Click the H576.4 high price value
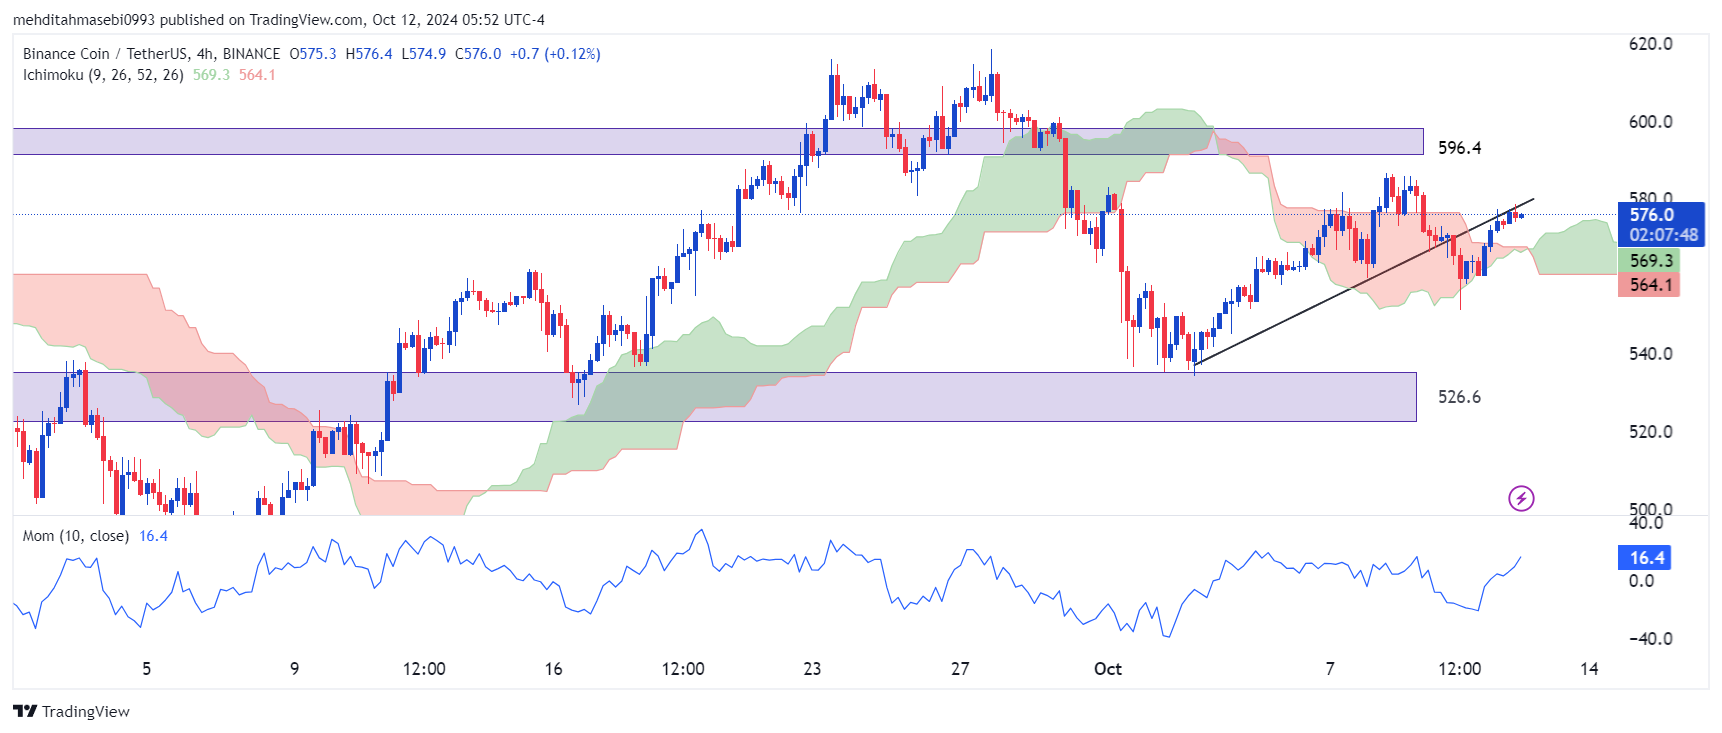This screenshot has height=733, width=1722. tap(369, 54)
